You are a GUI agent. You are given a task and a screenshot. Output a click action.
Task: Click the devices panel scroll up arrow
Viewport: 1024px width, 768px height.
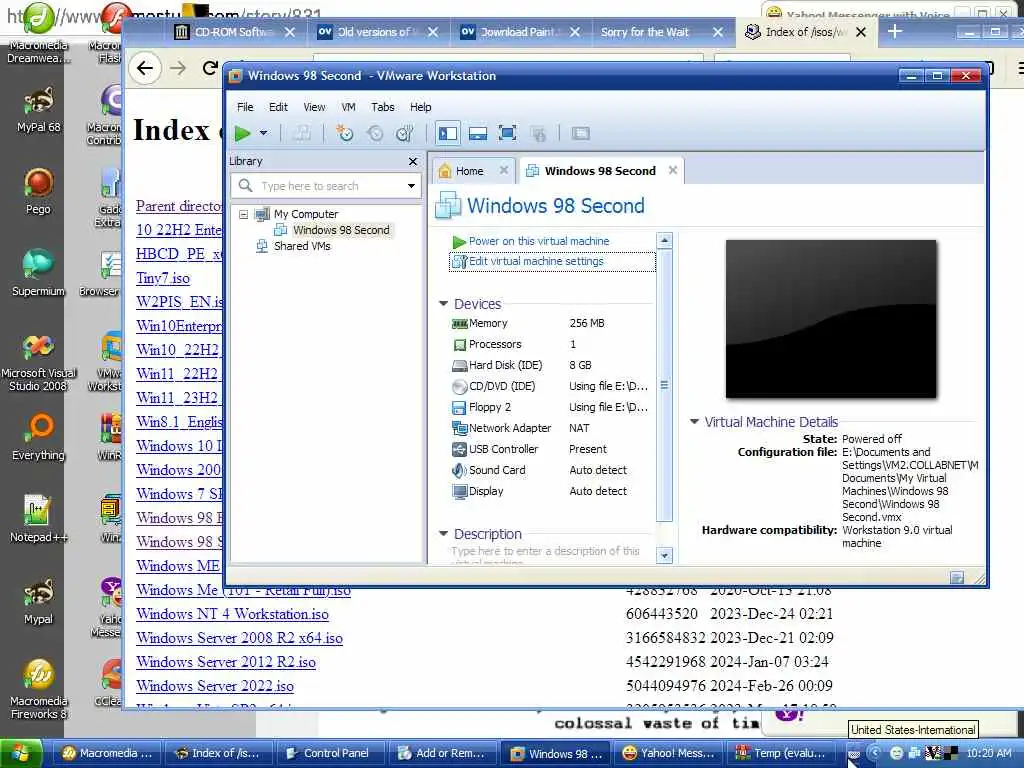click(664, 240)
